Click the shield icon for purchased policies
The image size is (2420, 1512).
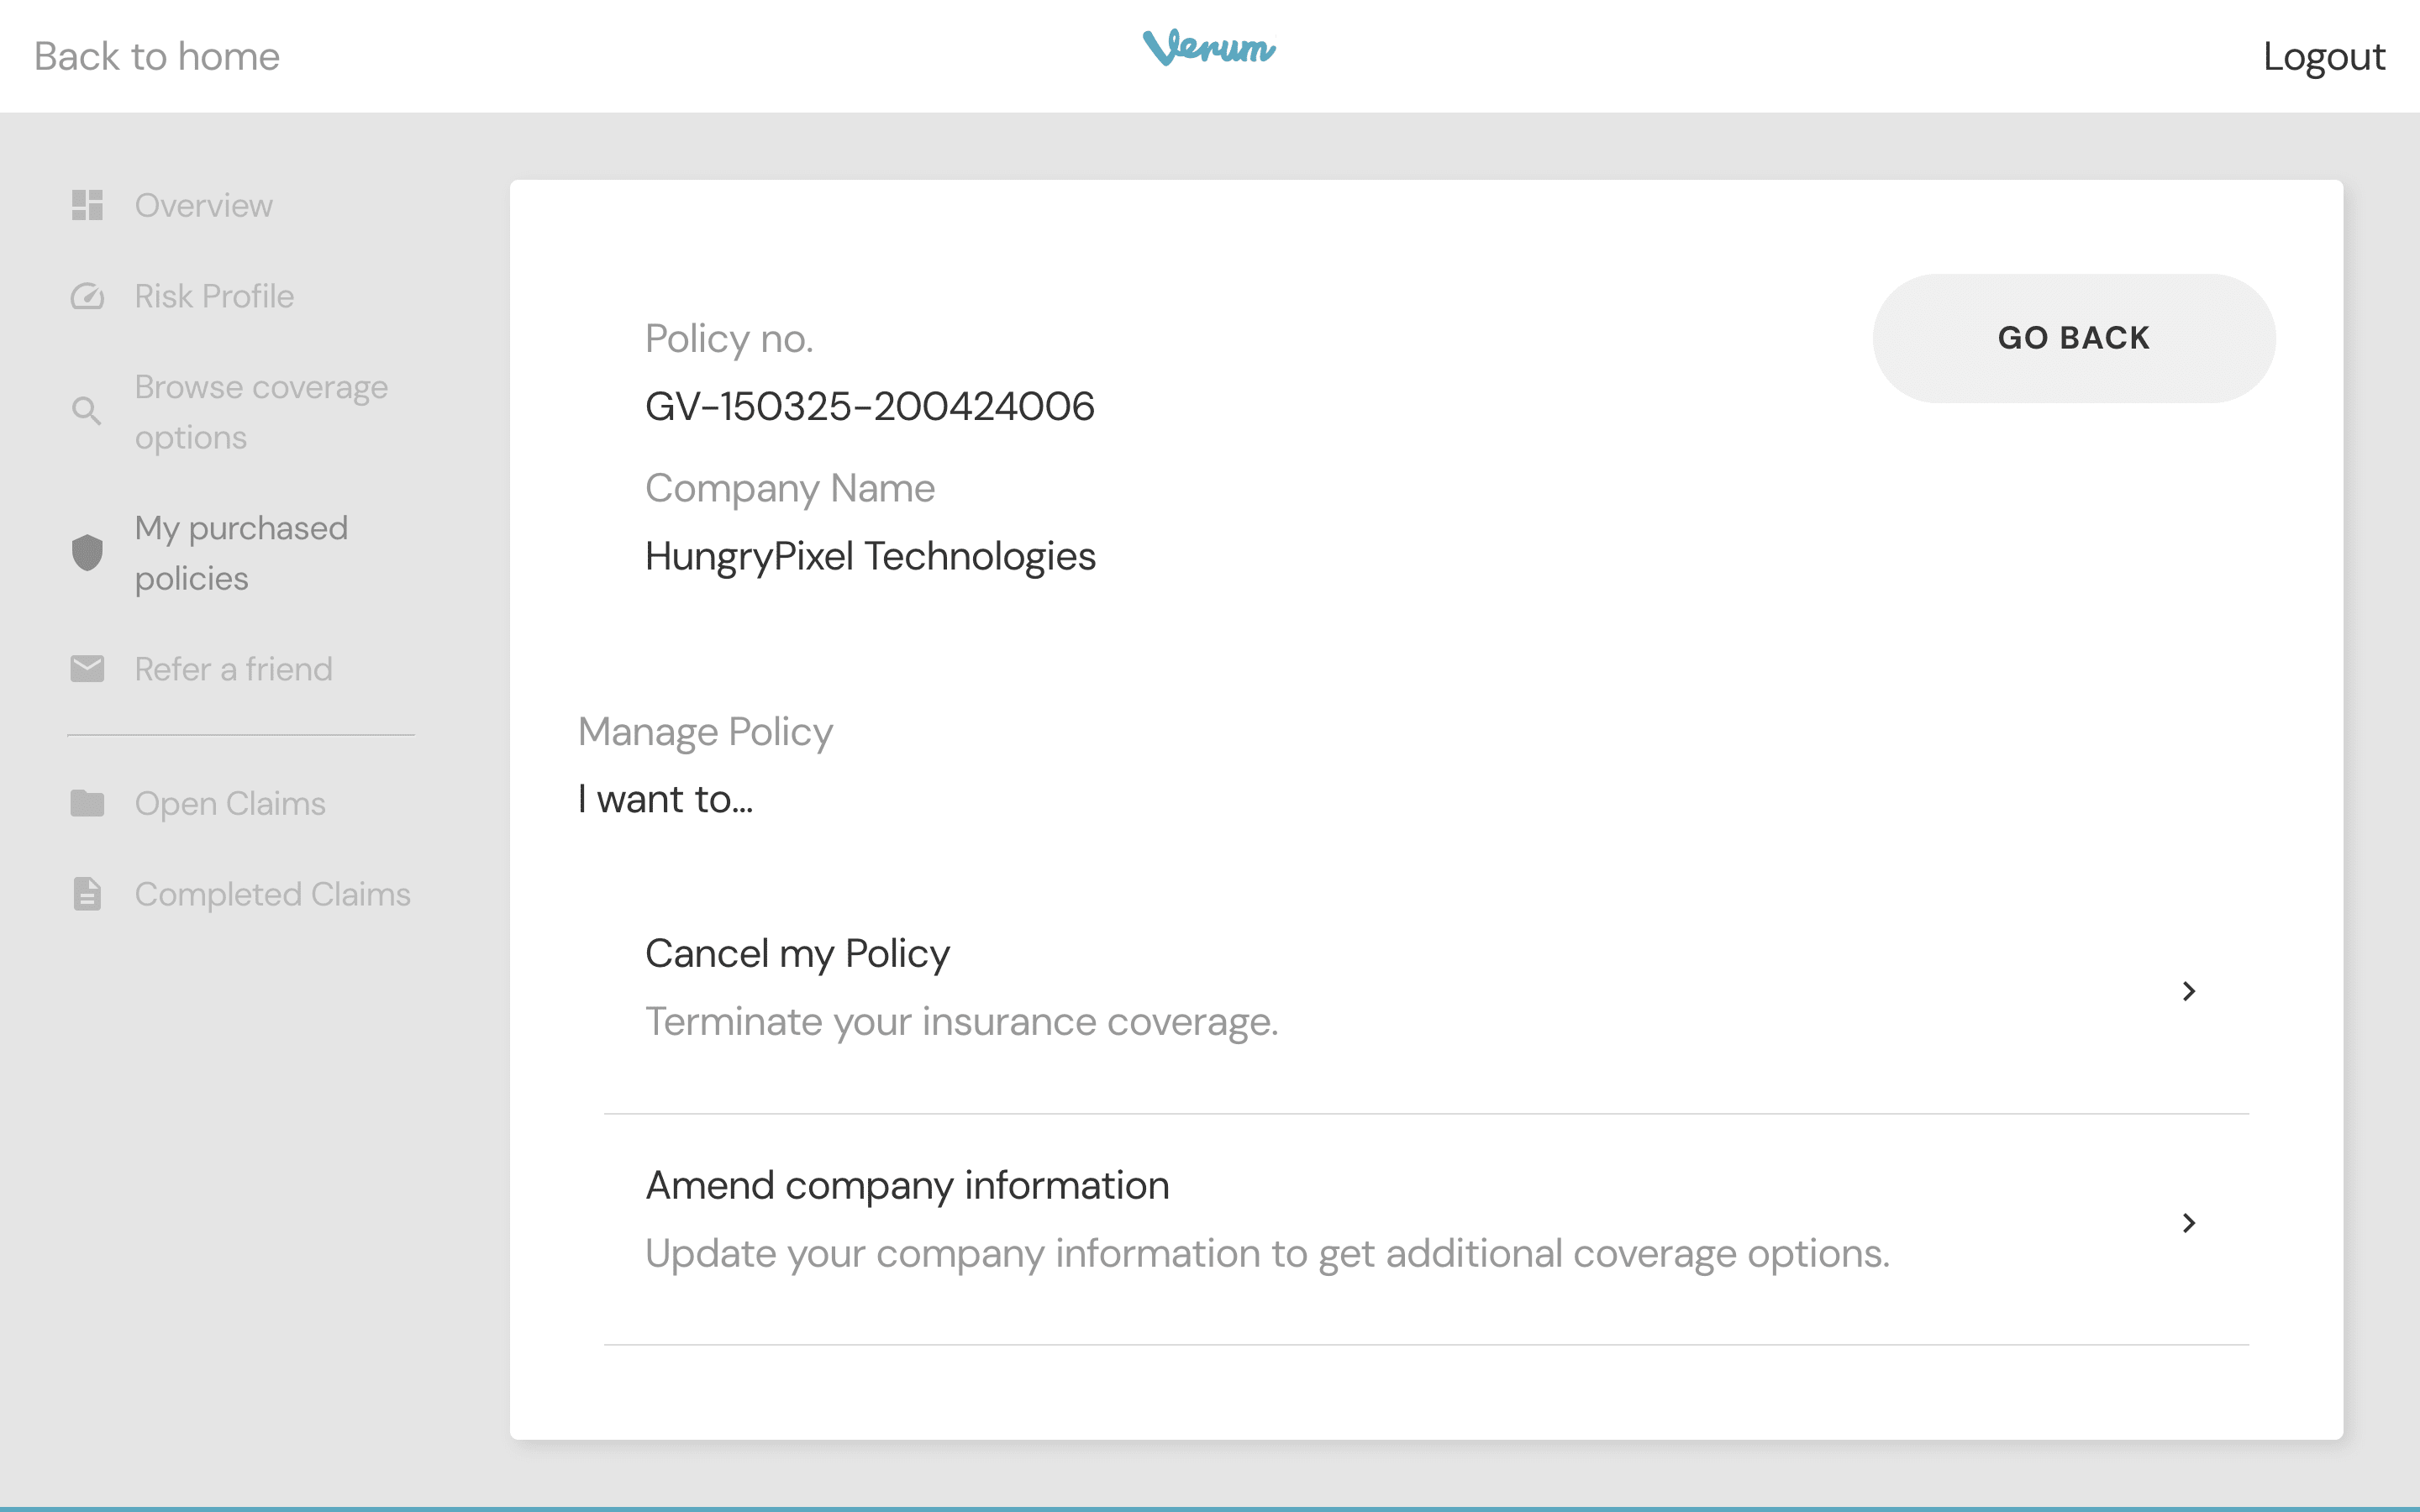click(x=87, y=552)
